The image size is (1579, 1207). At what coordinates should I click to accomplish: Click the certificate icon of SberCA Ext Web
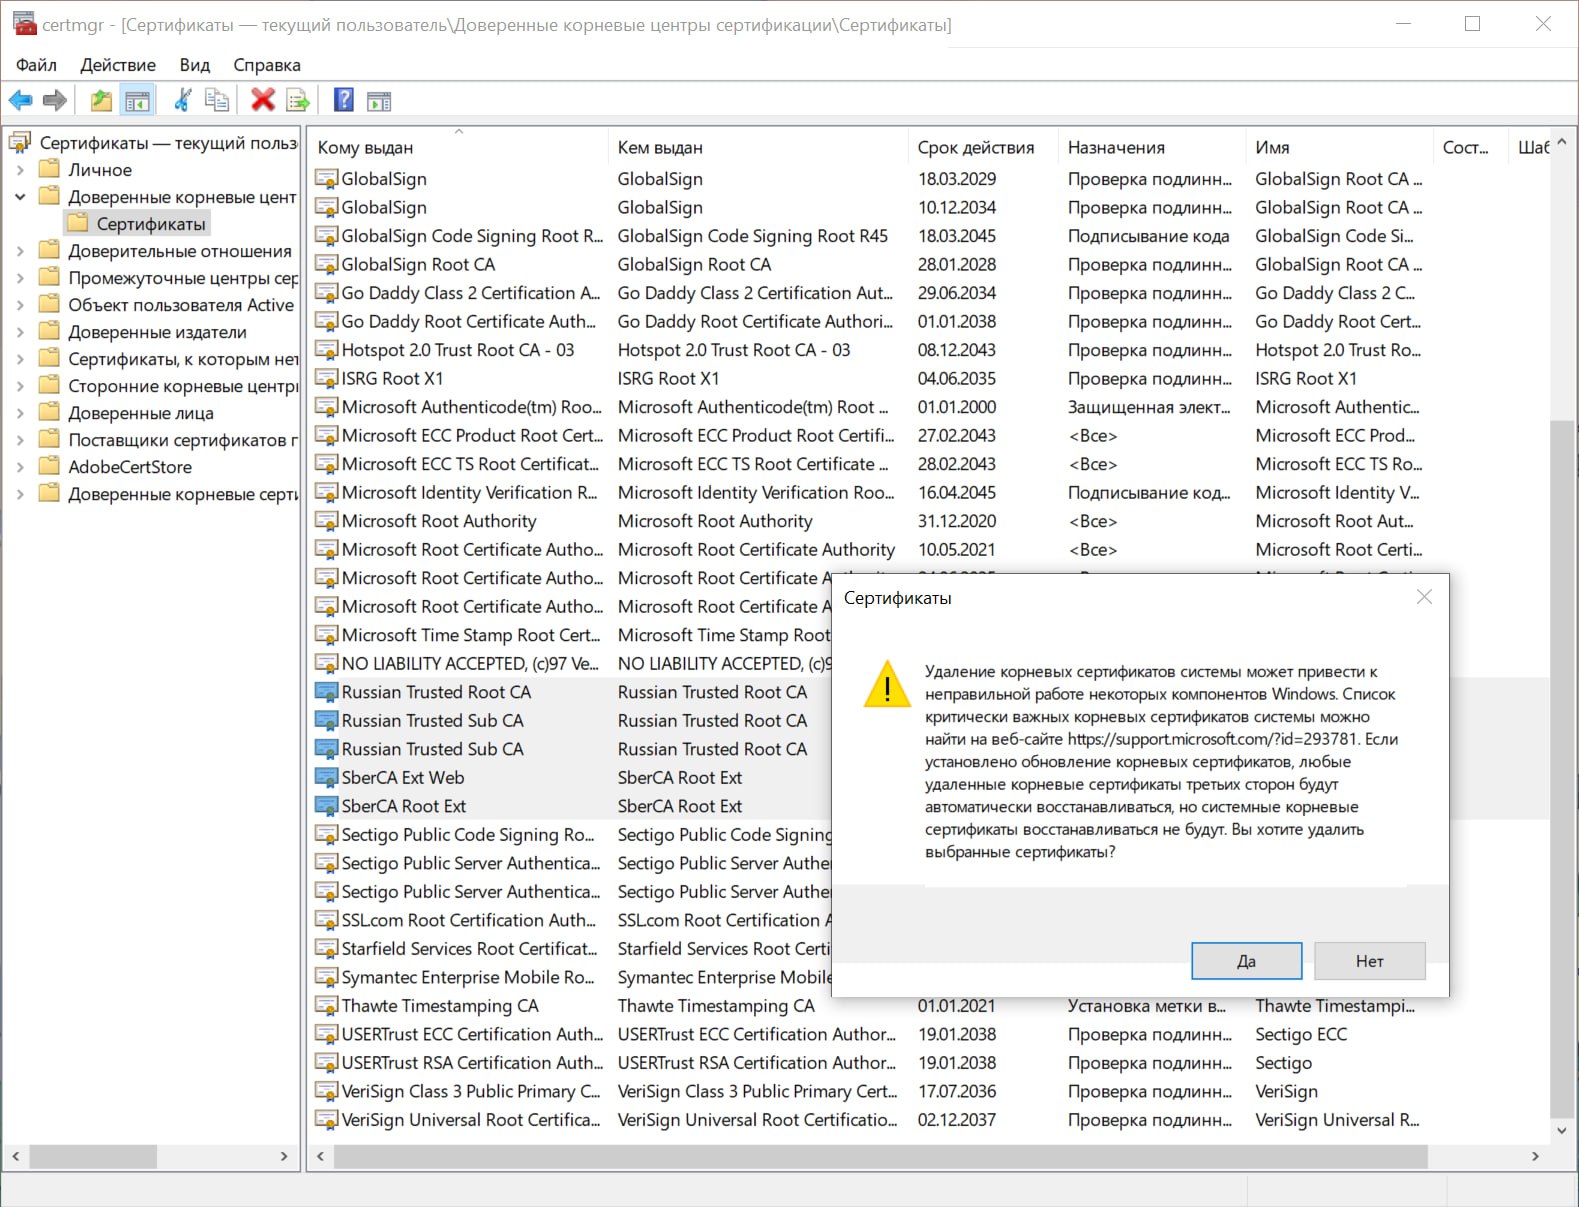[326, 777]
